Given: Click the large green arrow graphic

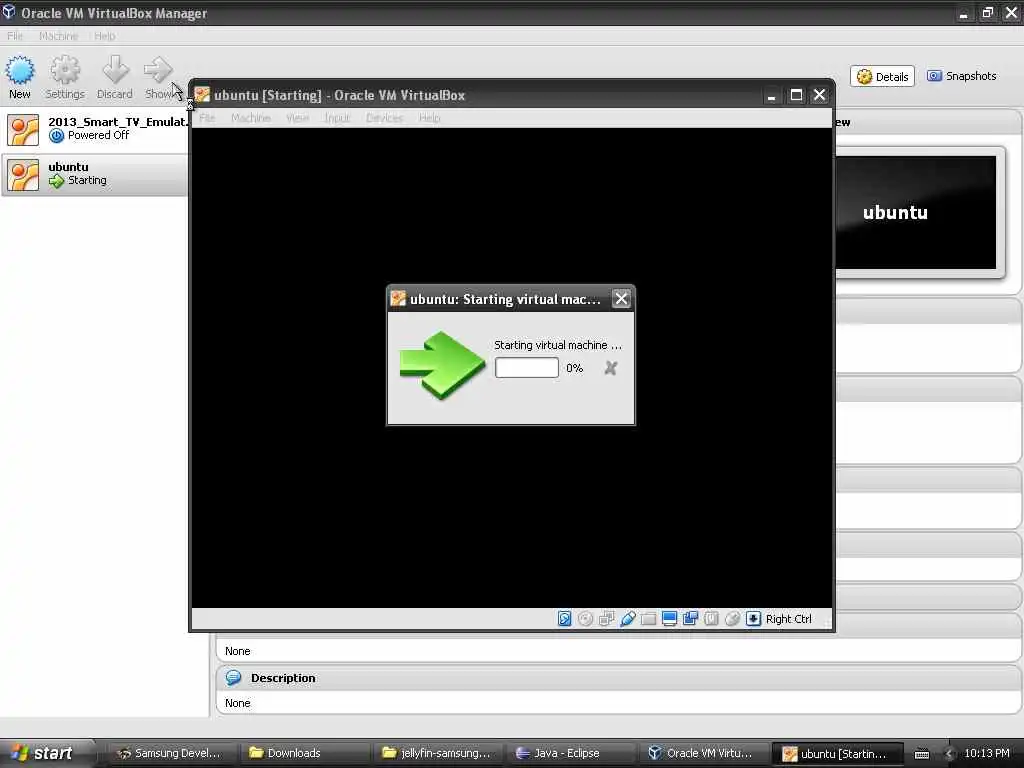Looking at the screenshot, I should [x=442, y=364].
